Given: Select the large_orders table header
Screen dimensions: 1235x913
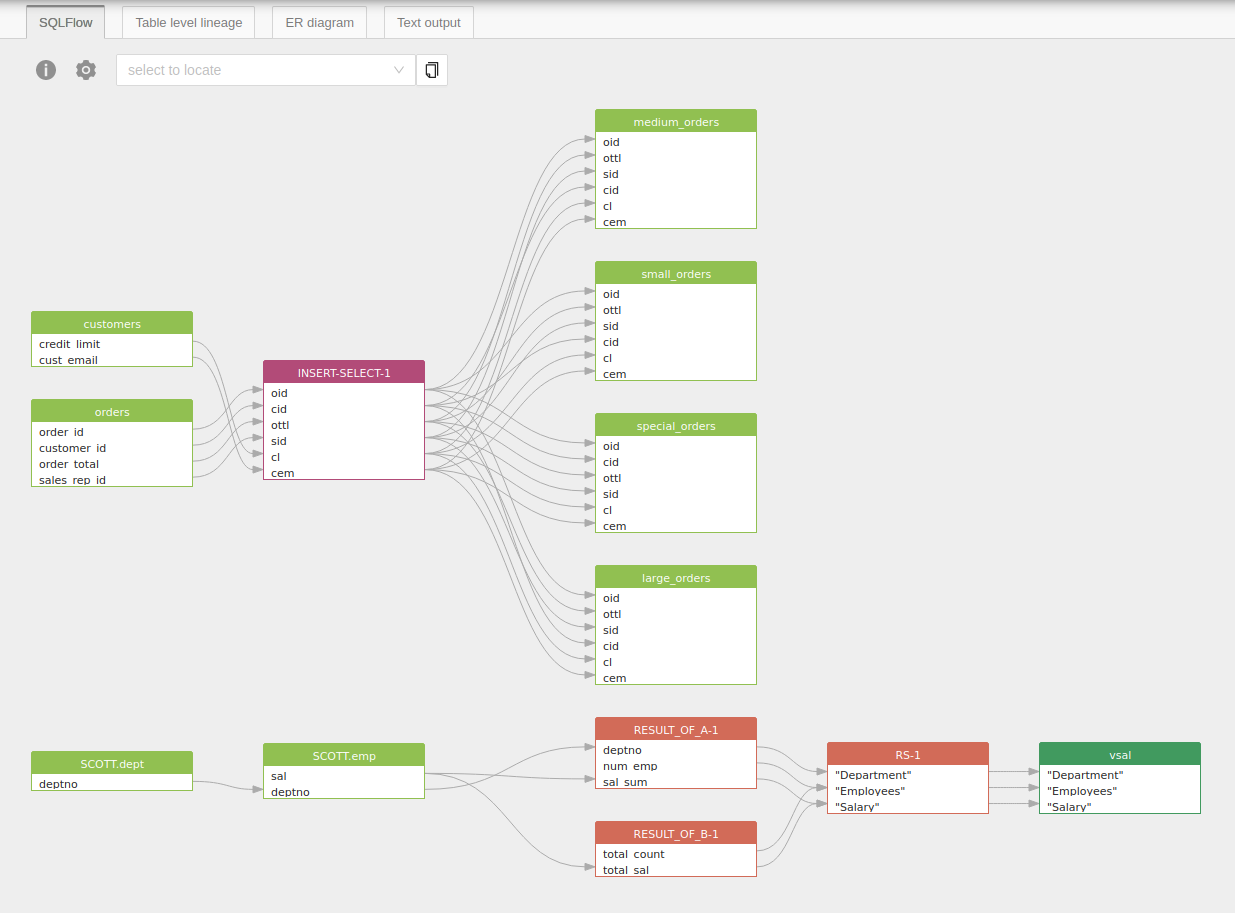Looking at the screenshot, I should point(676,577).
